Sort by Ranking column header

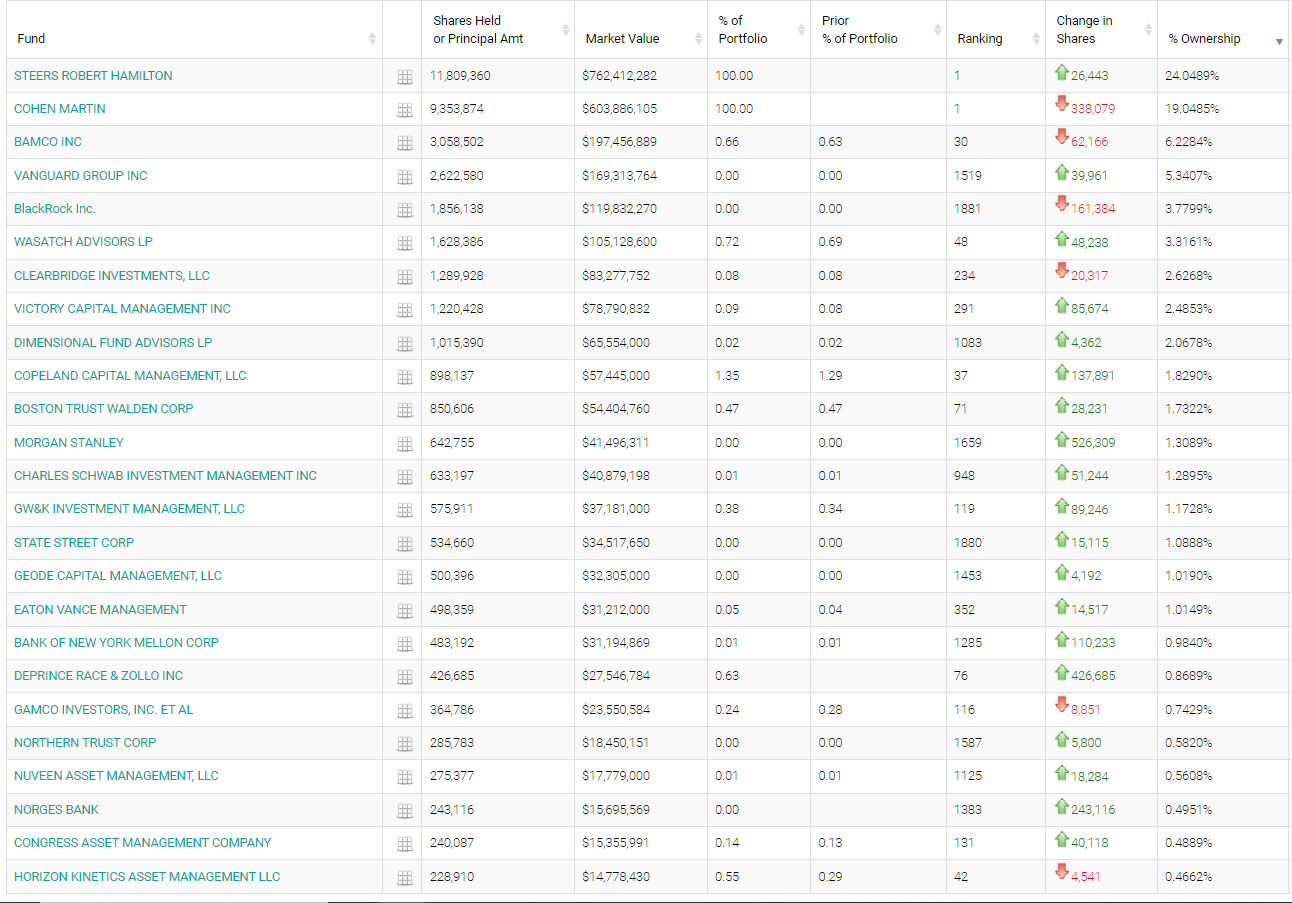pyautogui.click(x=995, y=30)
